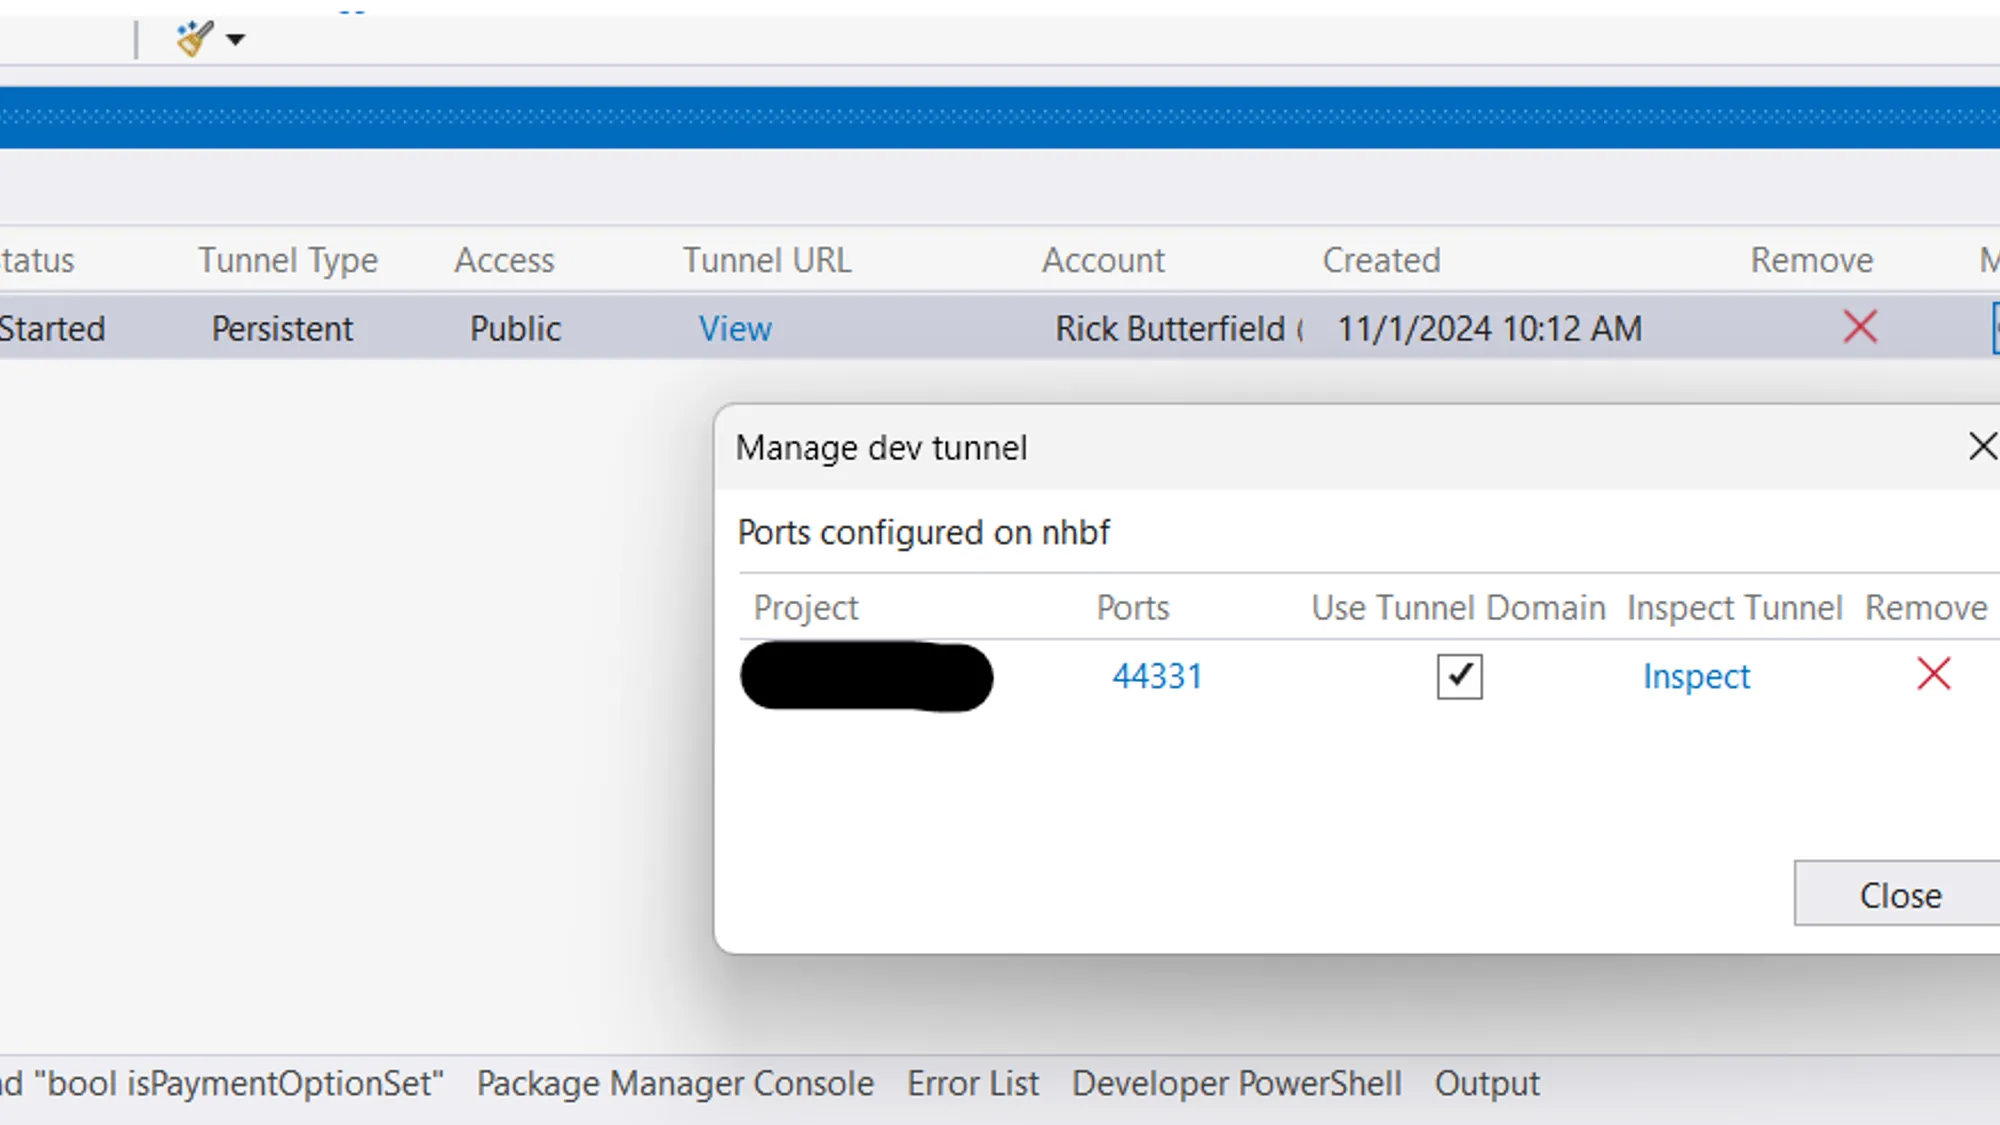
Task: Click Inspect link for tunnel port 44331
Action: (1695, 676)
